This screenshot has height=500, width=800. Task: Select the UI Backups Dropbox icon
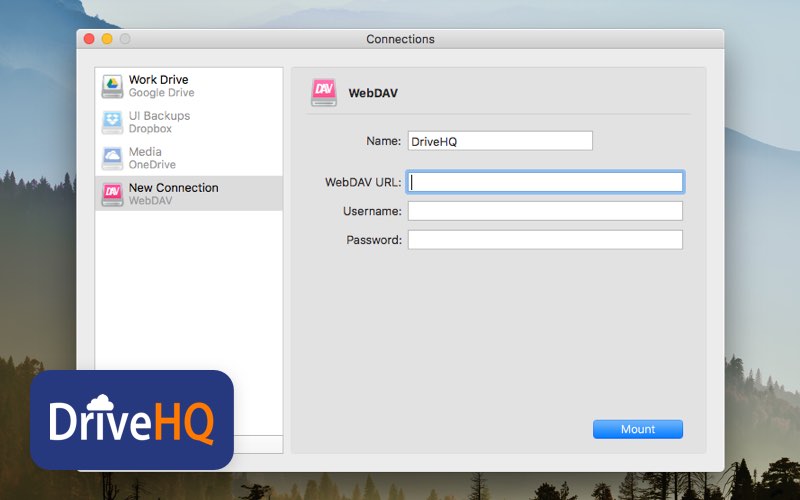pyautogui.click(x=112, y=122)
